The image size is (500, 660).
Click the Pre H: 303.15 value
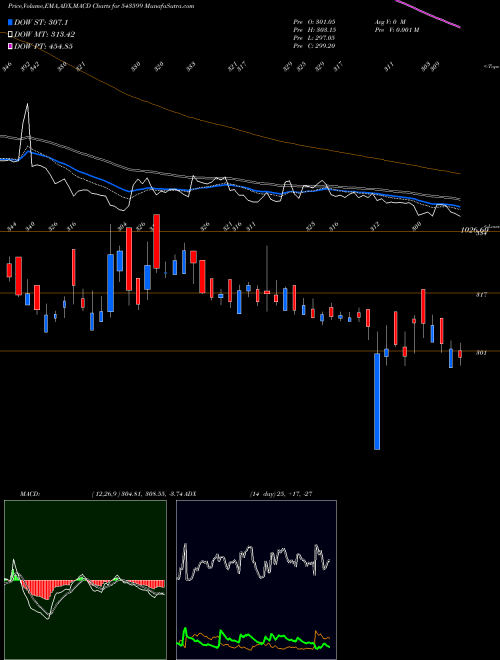314,30
